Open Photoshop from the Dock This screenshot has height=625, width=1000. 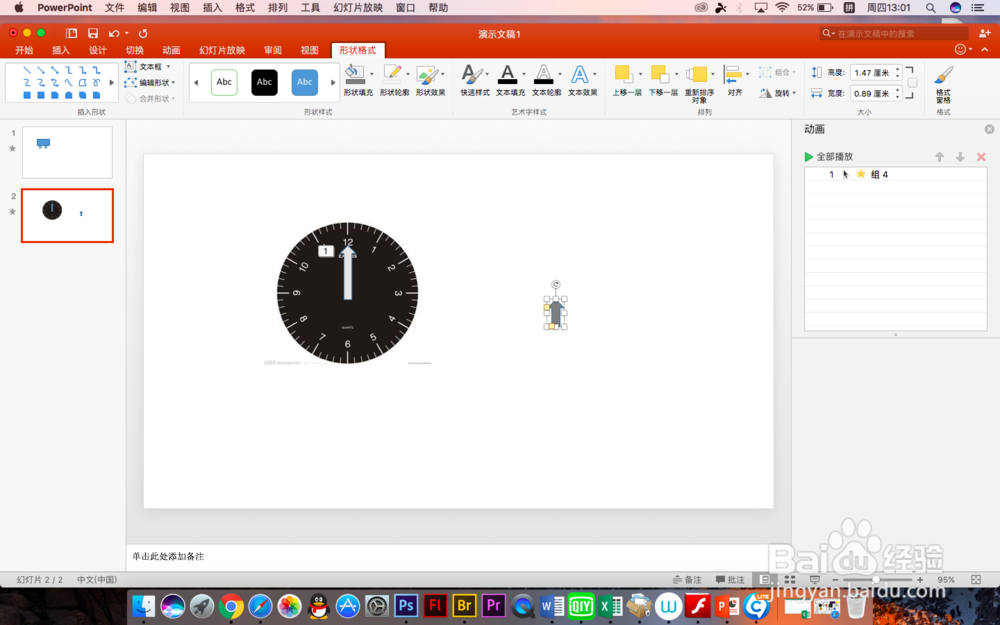406,605
